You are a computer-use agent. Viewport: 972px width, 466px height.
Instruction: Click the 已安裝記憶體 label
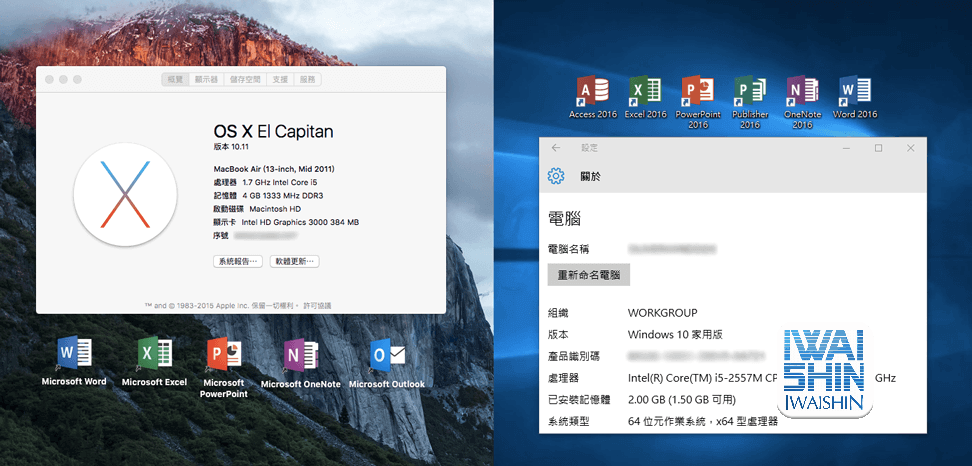(x=579, y=400)
